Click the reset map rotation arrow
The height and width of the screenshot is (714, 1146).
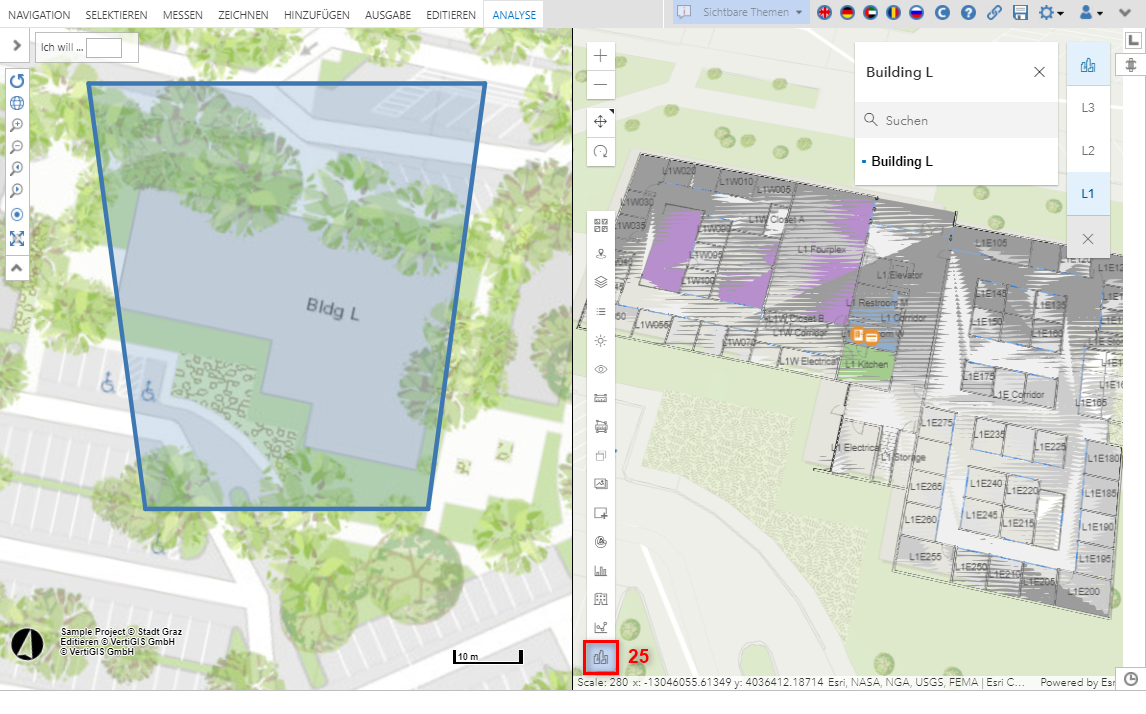pyautogui.click(x=17, y=80)
